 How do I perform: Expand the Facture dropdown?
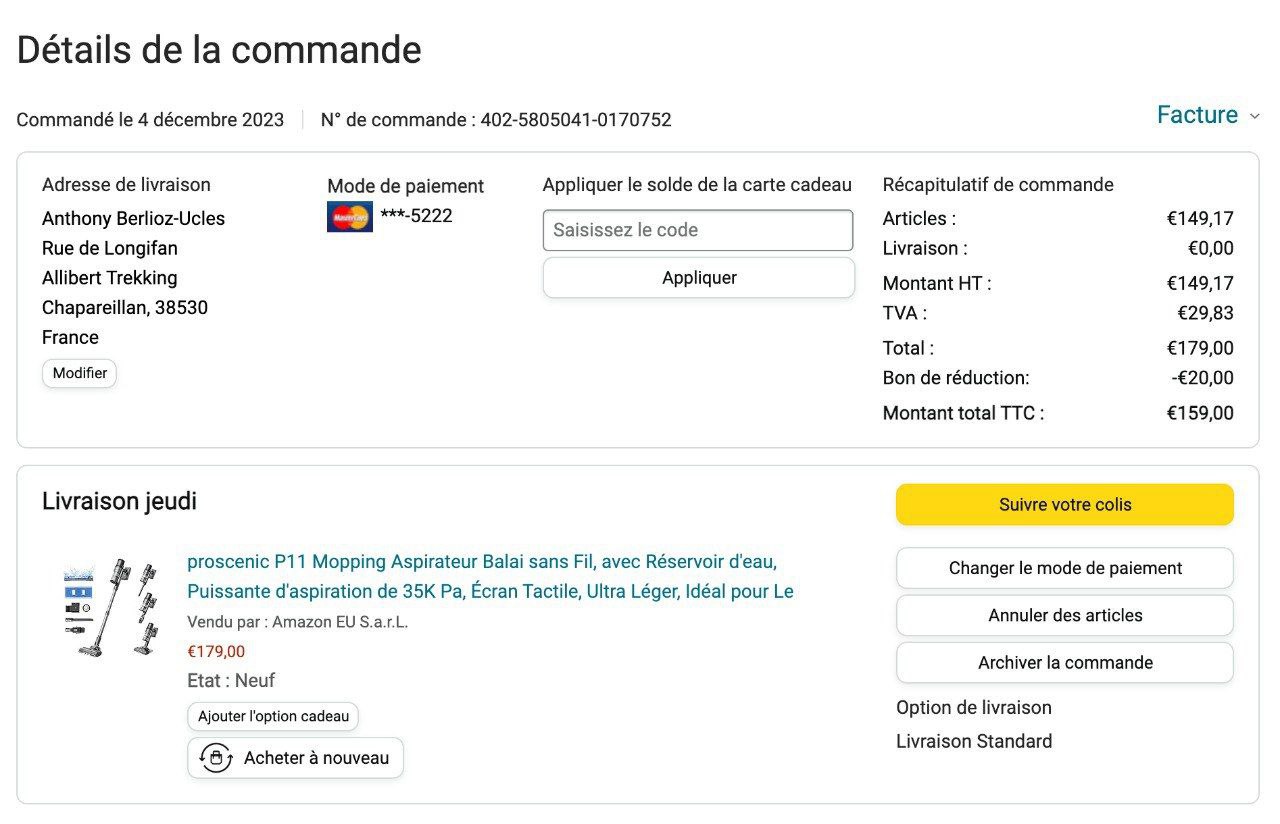tap(1197, 115)
